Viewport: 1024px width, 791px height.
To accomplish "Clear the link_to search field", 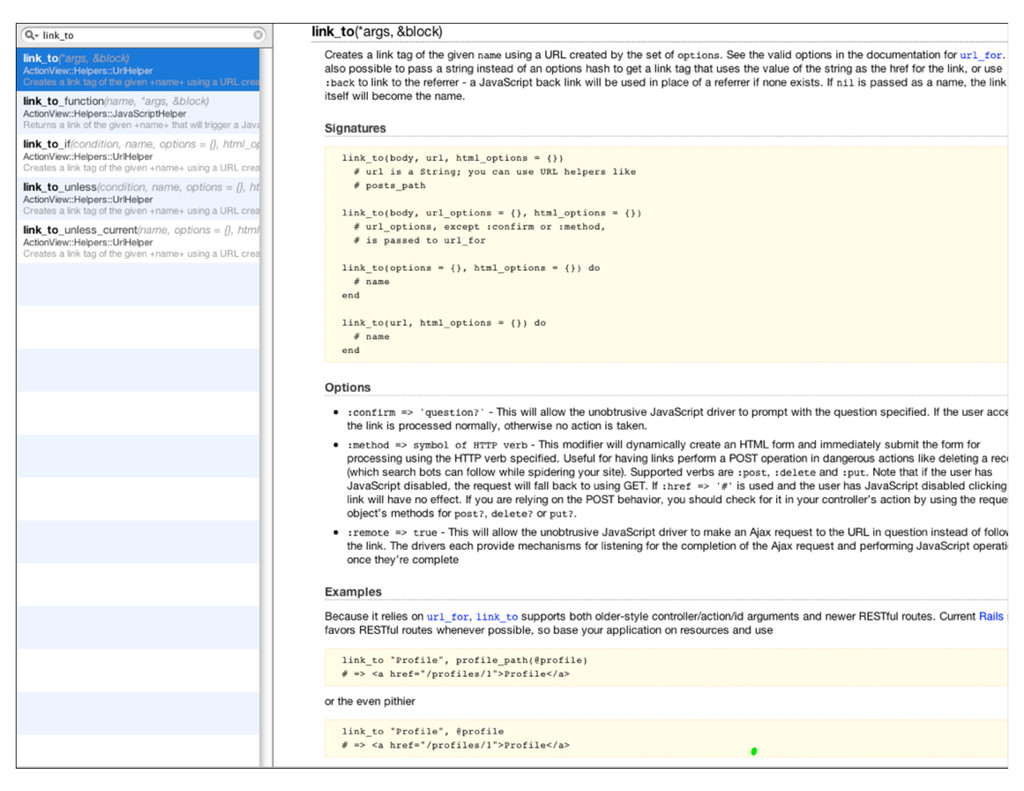I will click(258, 35).
